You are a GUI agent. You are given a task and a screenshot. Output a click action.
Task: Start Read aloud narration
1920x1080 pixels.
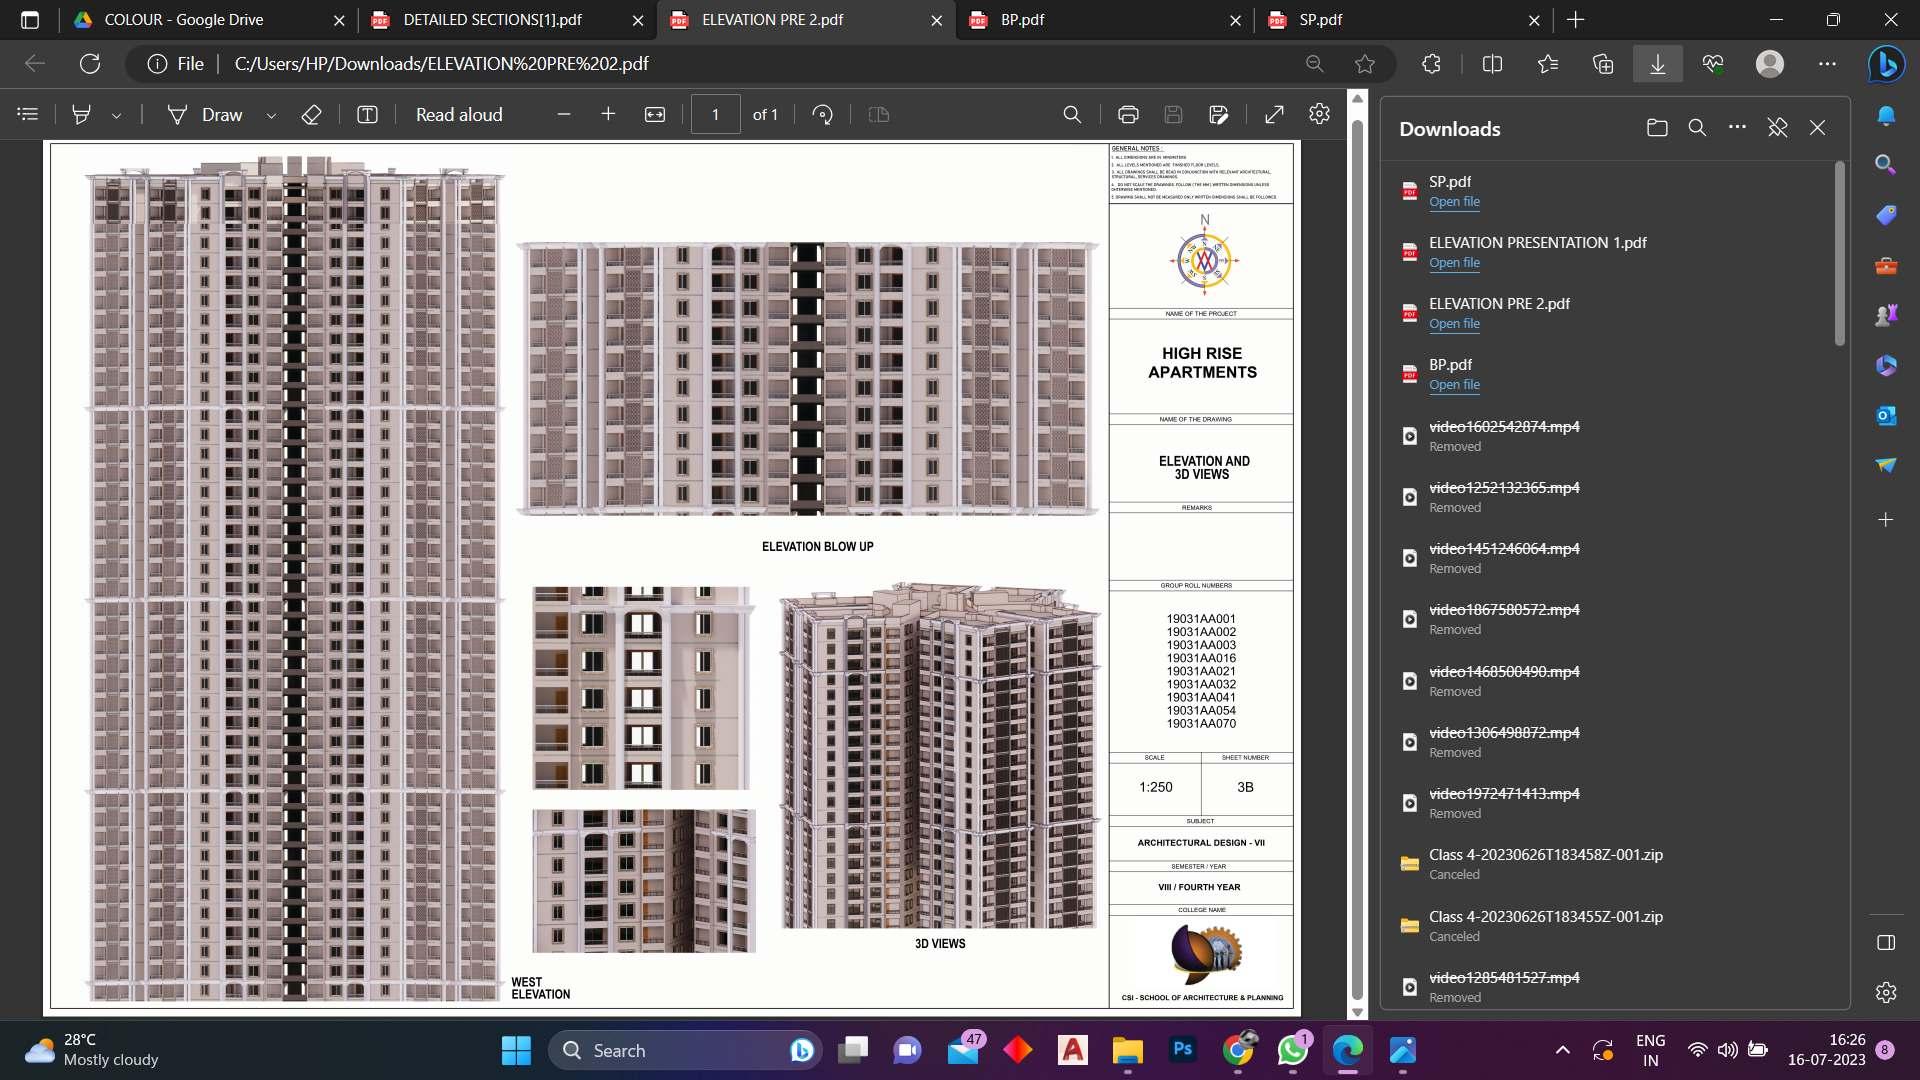click(x=458, y=114)
